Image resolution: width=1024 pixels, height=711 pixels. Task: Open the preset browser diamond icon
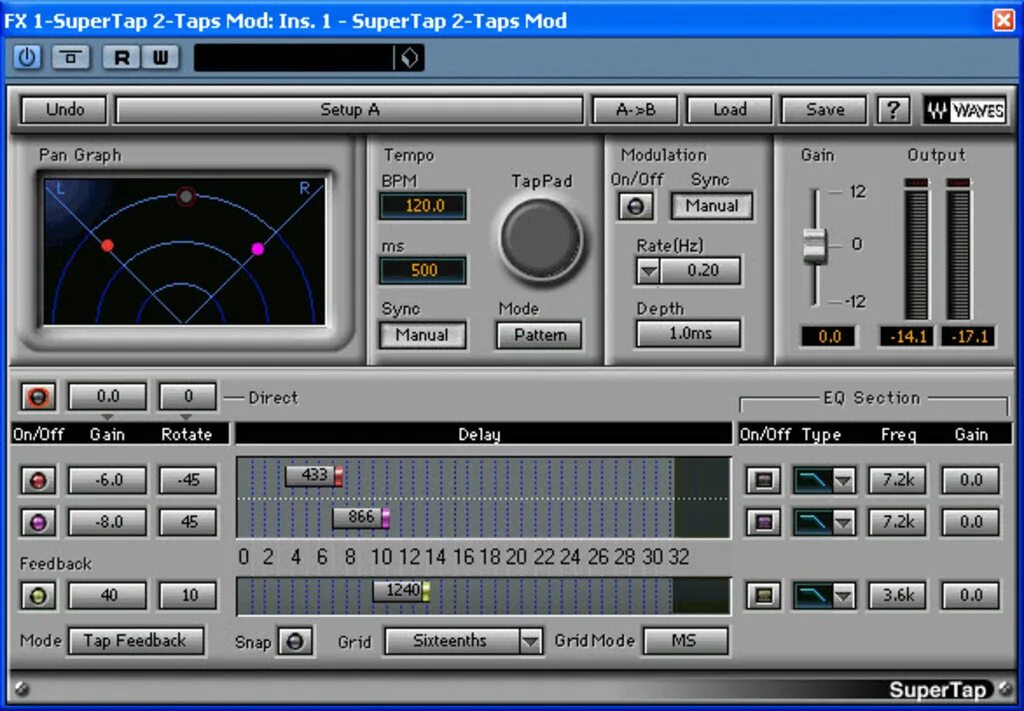[x=409, y=58]
